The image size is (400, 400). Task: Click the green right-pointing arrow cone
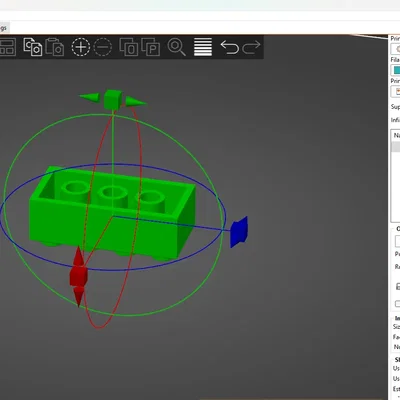(136, 102)
